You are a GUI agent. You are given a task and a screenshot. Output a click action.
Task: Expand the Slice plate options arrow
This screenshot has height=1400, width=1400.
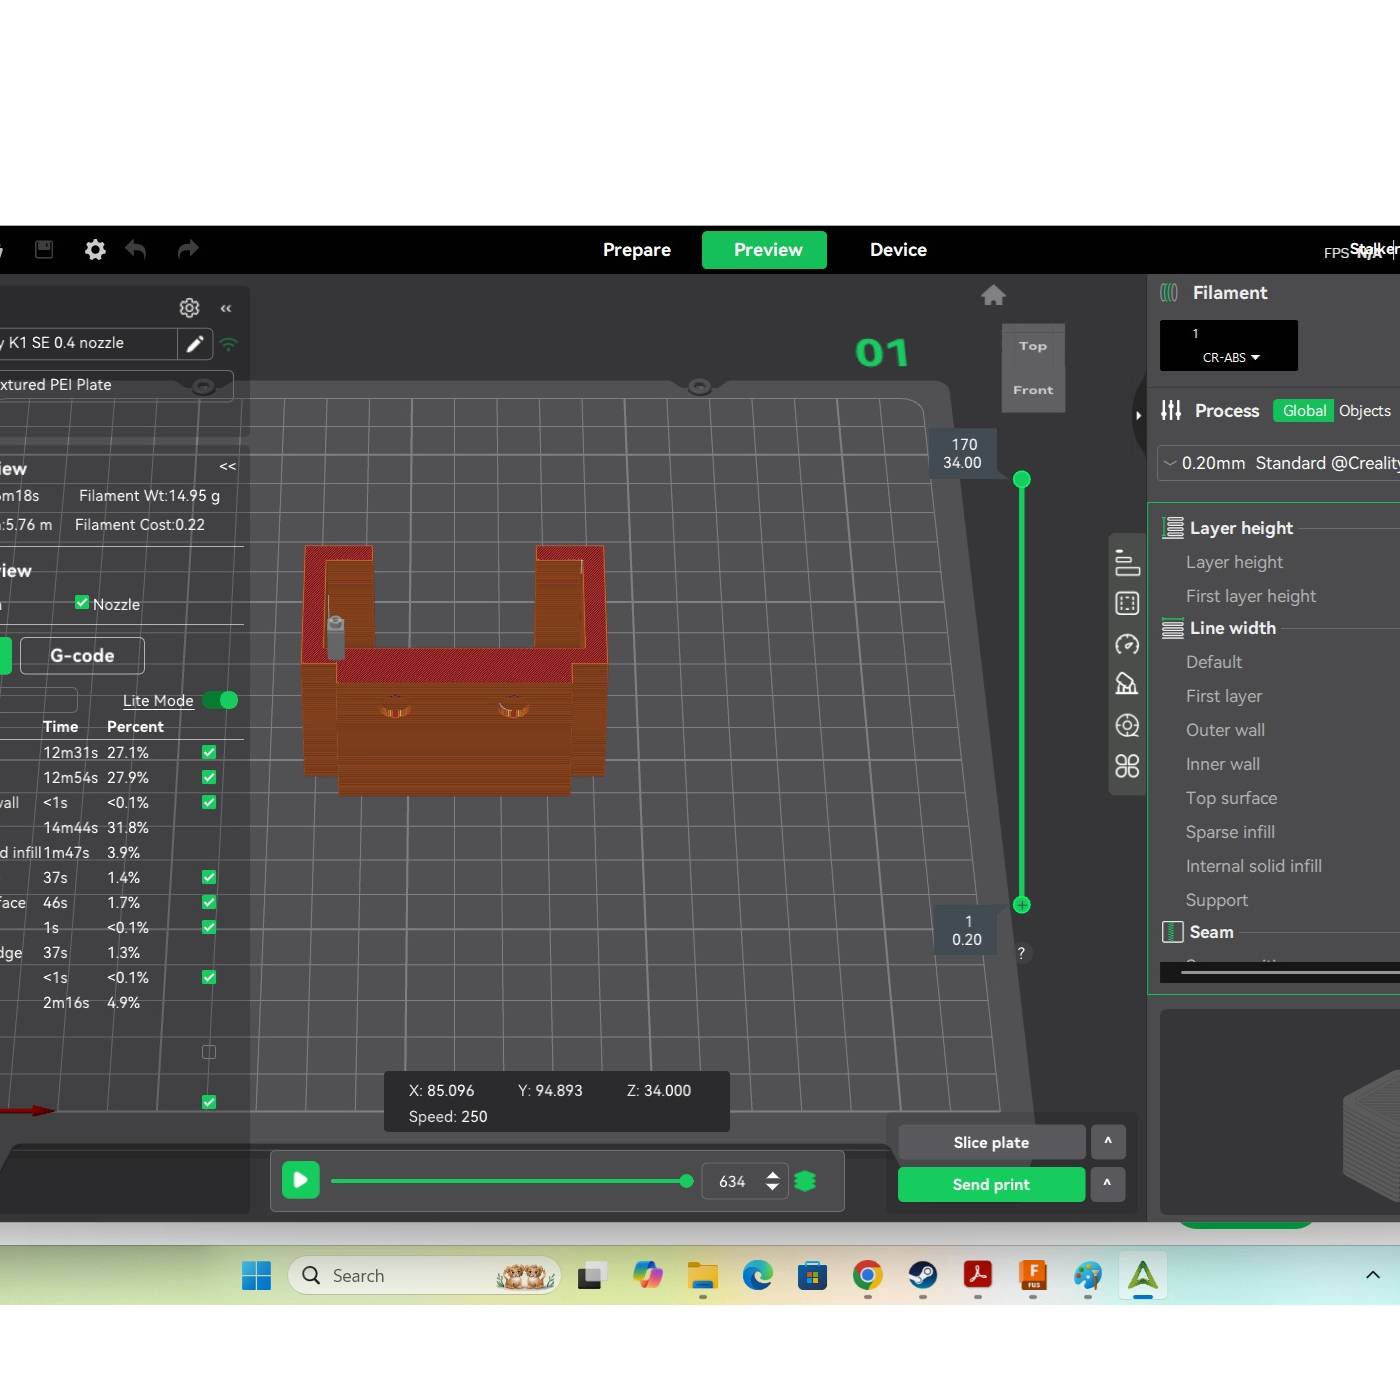(x=1107, y=1142)
